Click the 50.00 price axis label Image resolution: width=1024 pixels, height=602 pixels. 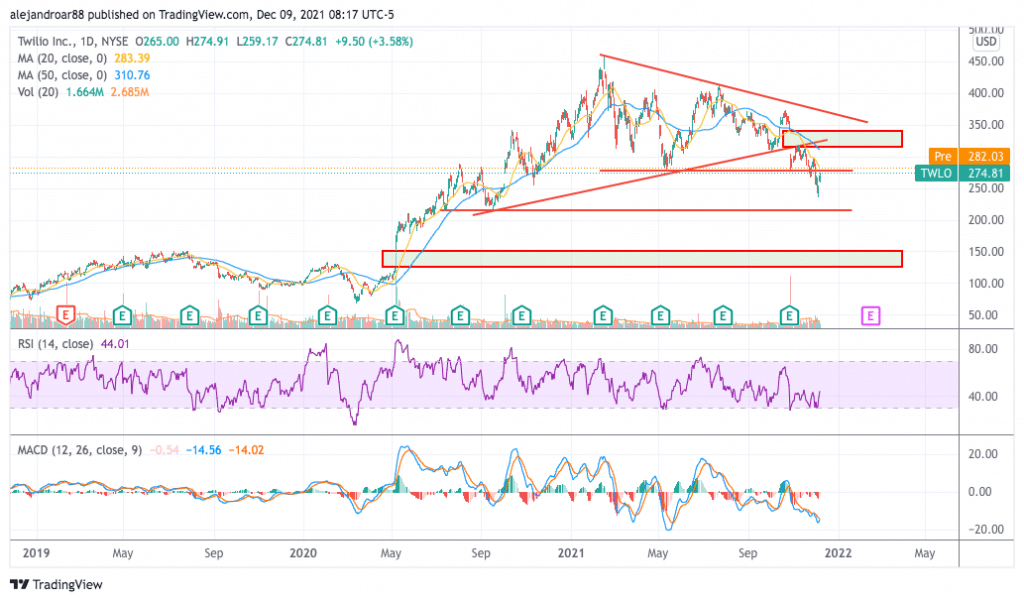coord(984,315)
